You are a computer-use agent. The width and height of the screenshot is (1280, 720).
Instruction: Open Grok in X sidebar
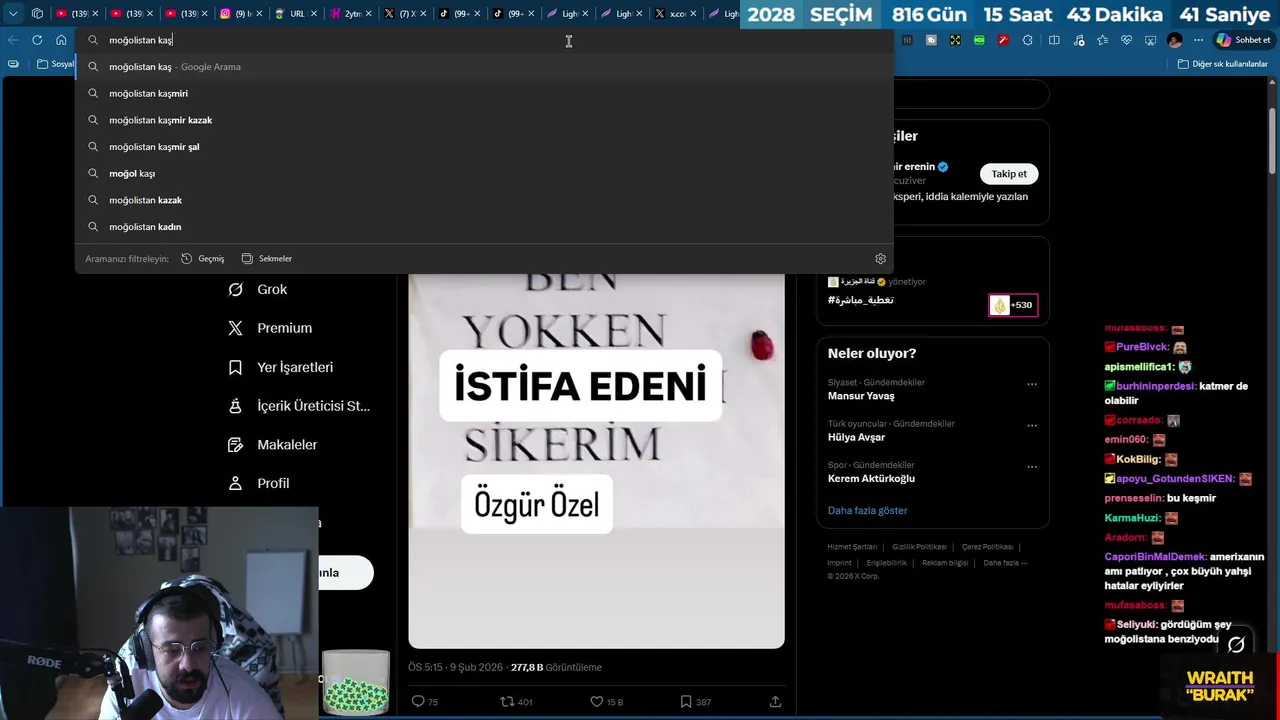tap(258, 289)
